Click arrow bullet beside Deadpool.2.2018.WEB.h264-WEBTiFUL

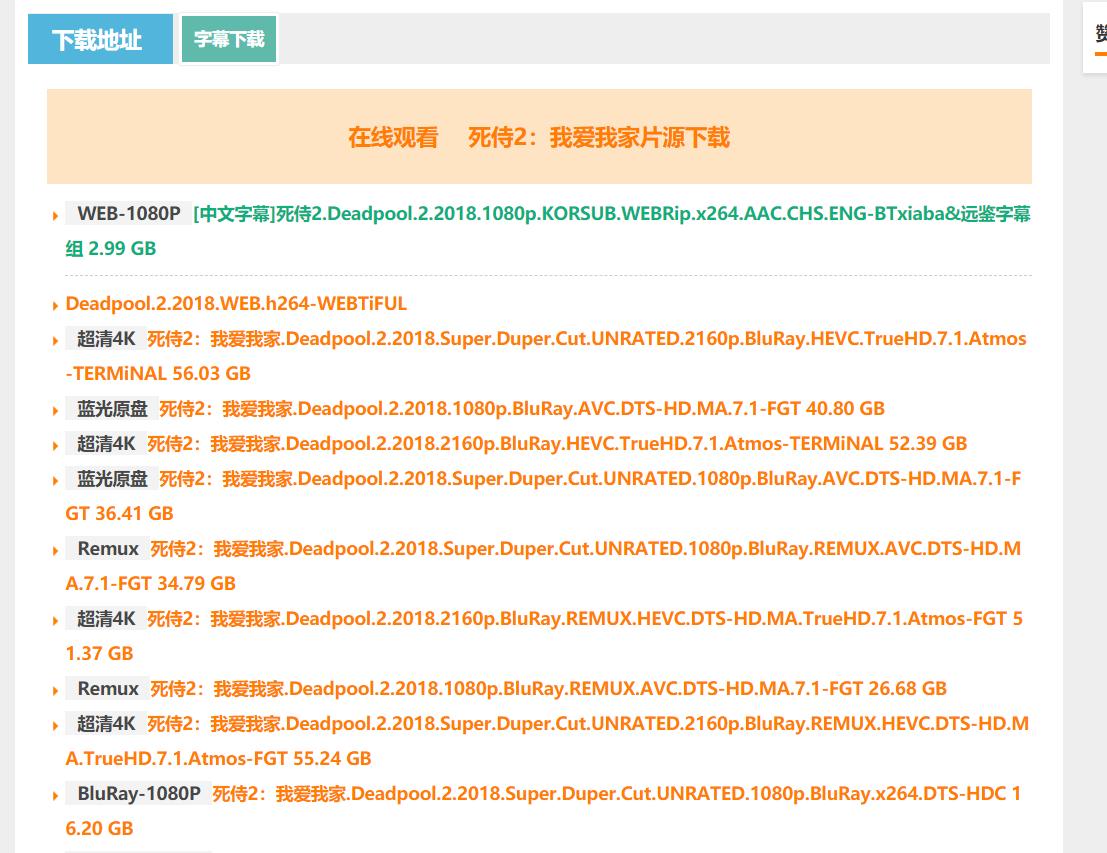coord(55,306)
